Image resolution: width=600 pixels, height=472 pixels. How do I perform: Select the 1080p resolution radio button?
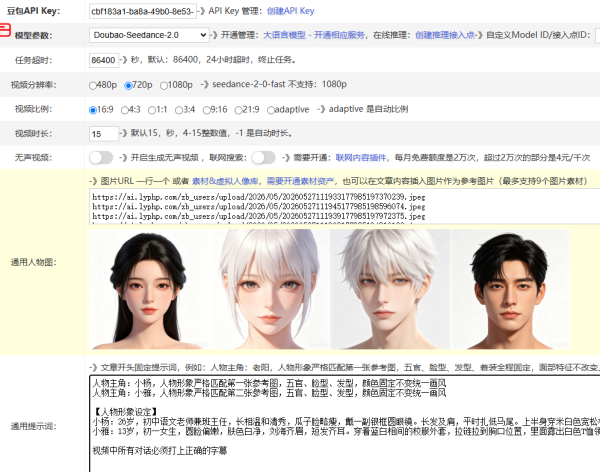[x=164, y=86]
